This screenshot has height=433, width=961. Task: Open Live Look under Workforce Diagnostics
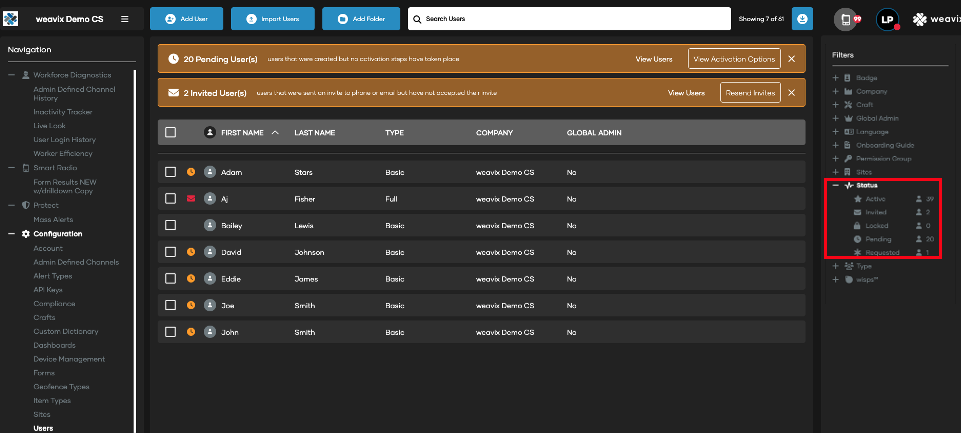(49, 126)
